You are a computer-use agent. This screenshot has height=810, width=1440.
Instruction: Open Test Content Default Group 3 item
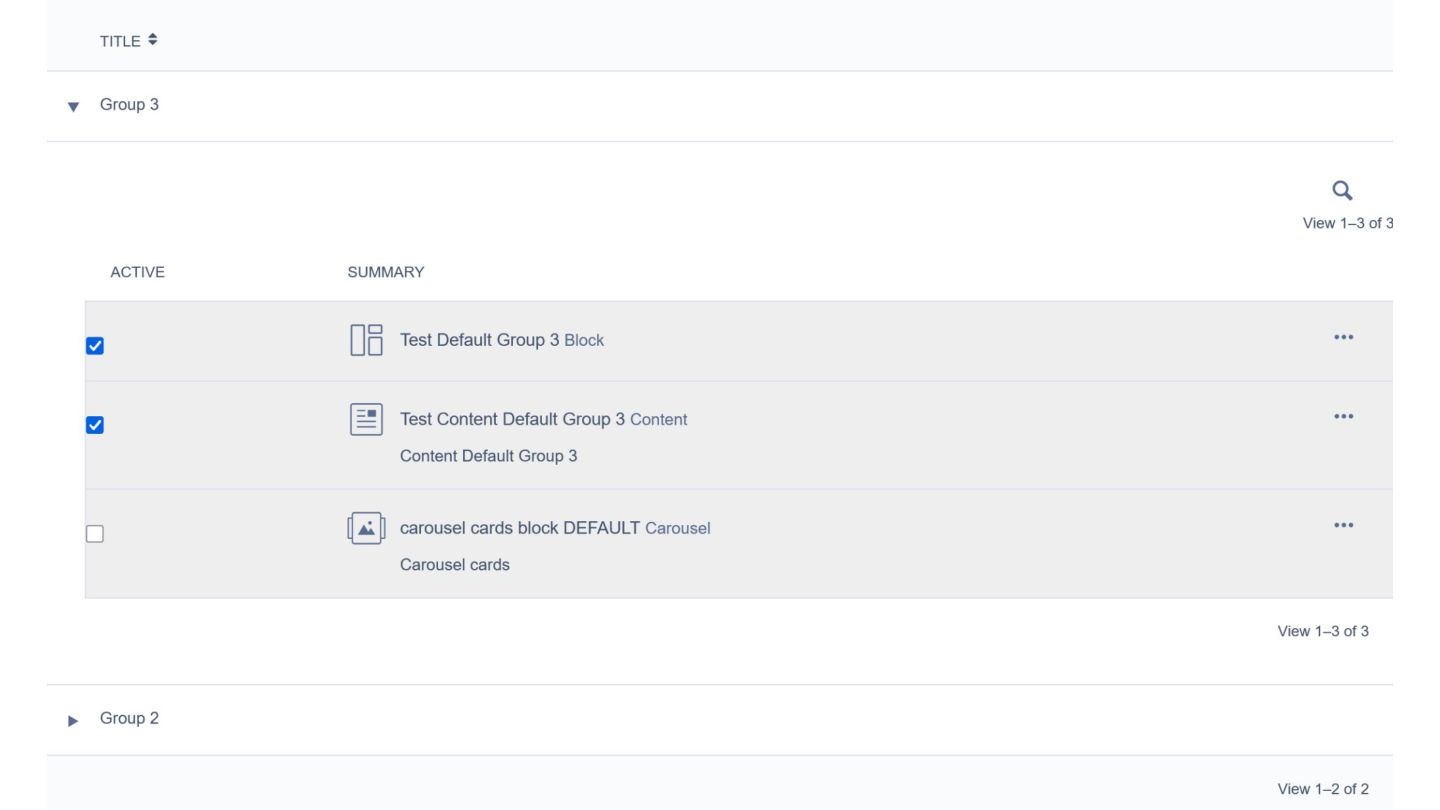[512, 419]
